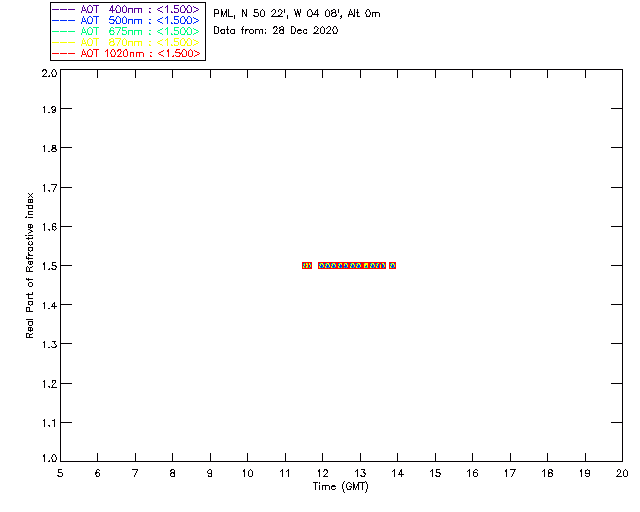
Task: Click x-axis hour label 16
Action: [x=473, y=473]
